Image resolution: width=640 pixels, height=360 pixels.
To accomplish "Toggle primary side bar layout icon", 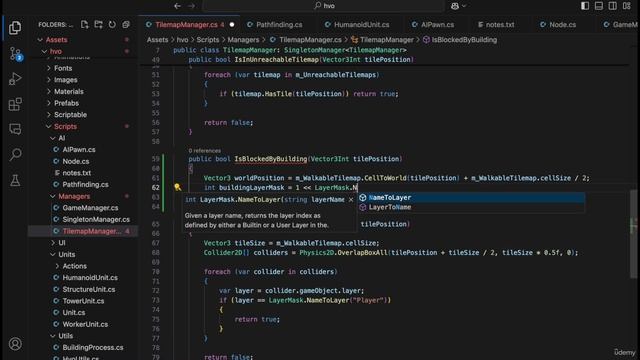I will (x=585, y=6).
